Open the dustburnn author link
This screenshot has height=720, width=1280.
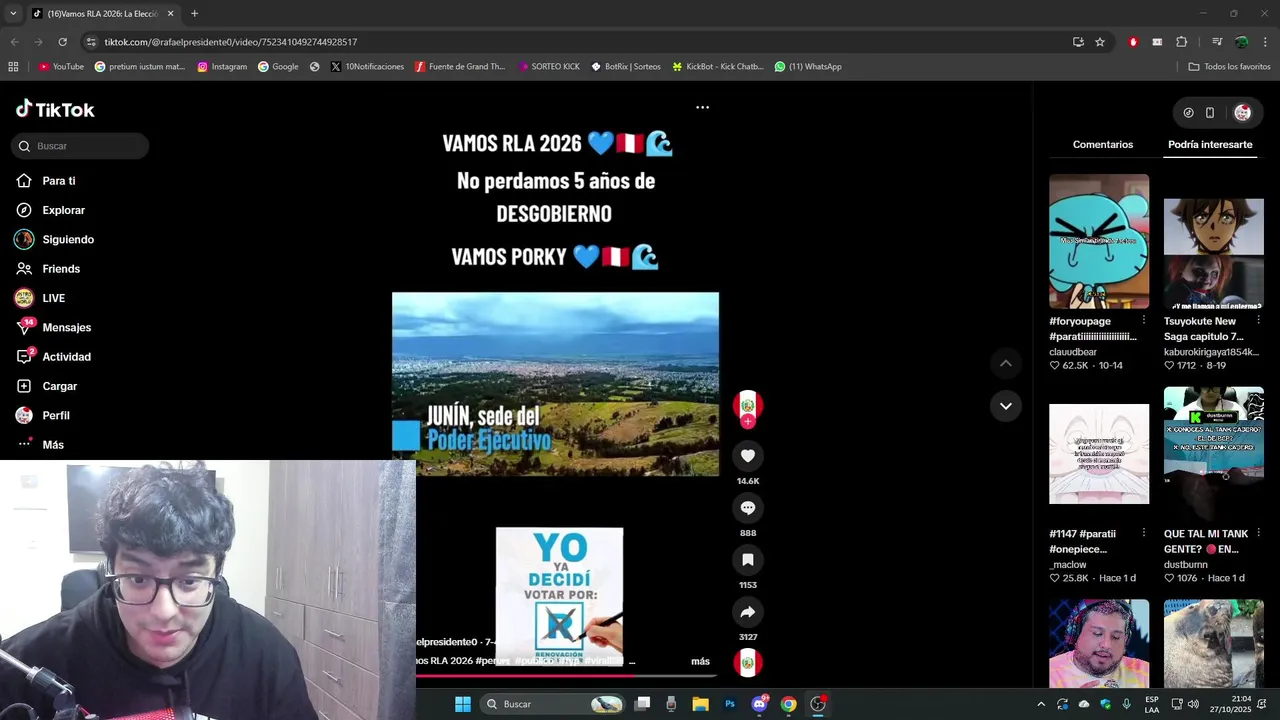pyautogui.click(x=1185, y=565)
